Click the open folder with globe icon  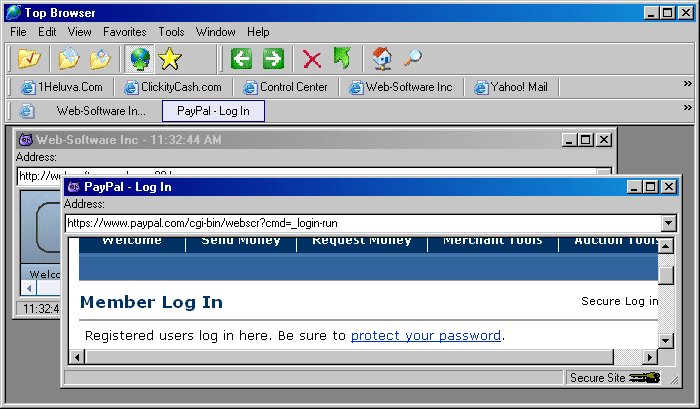pos(68,58)
